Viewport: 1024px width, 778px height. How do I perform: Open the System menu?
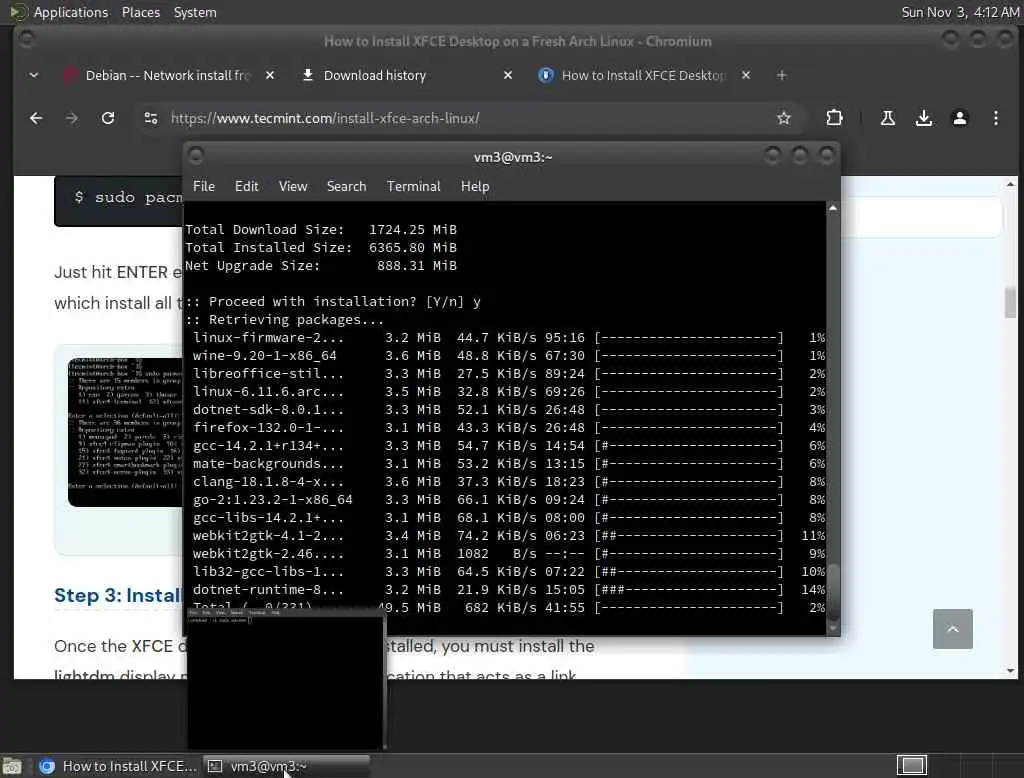195,12
